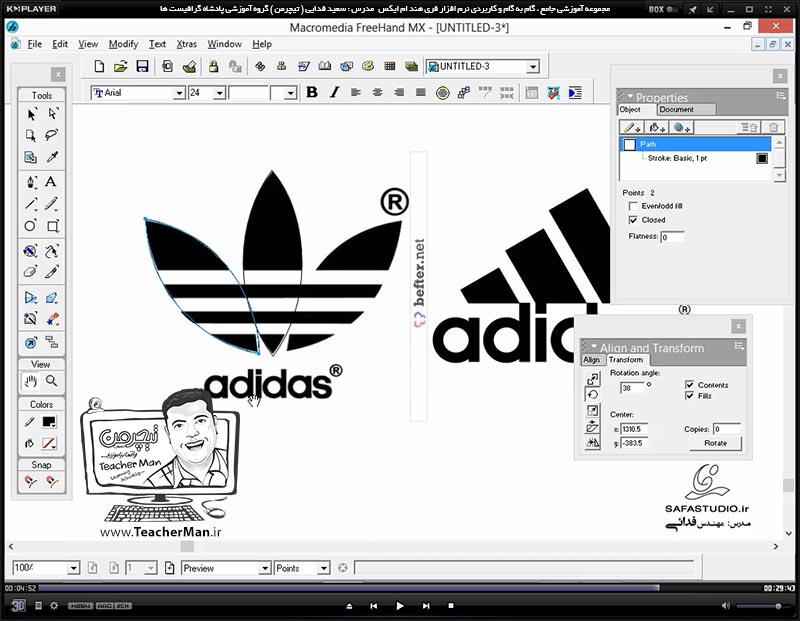Image resolution: width=800 pixels, height=621 pixels.
Task: Collapse the Properties panel
Action: pos(631,95)
